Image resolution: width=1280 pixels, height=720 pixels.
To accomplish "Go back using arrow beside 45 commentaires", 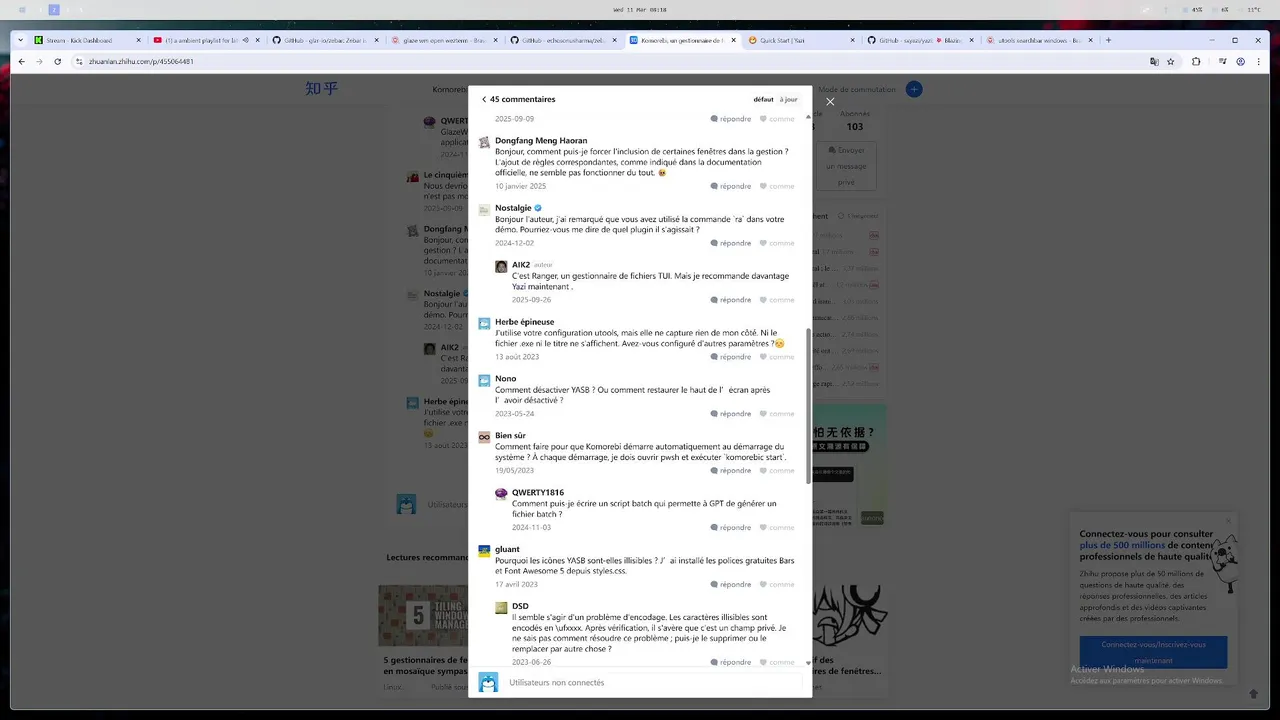I will [484, 100].
